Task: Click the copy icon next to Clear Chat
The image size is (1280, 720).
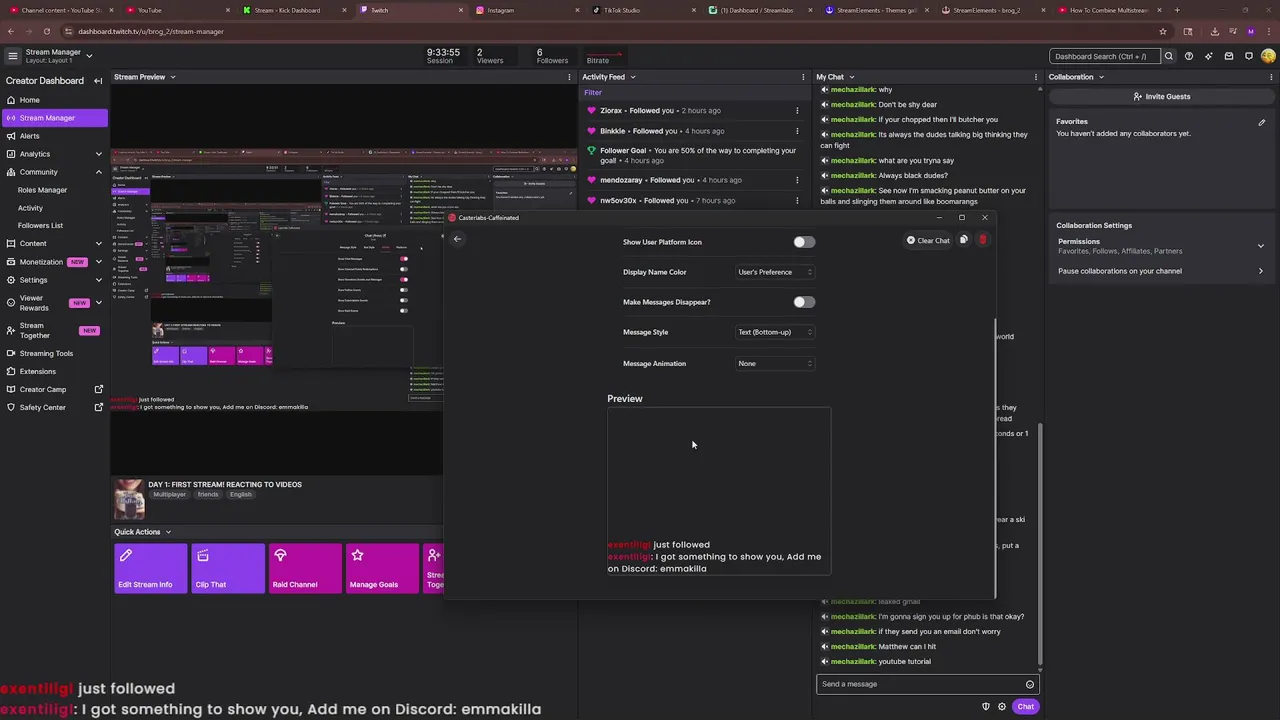Action: click(963, 240)
